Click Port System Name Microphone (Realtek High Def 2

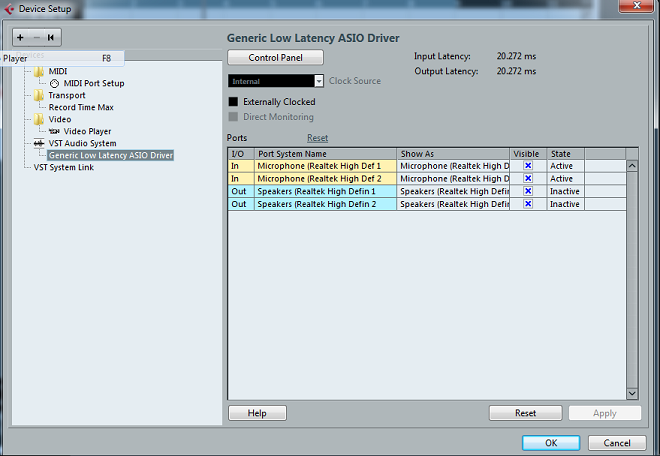pos(325,179)
